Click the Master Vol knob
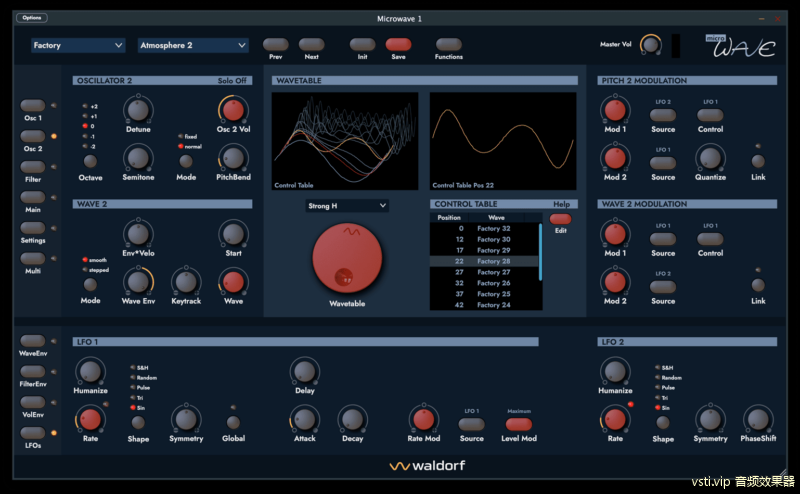 pos(651,45)
